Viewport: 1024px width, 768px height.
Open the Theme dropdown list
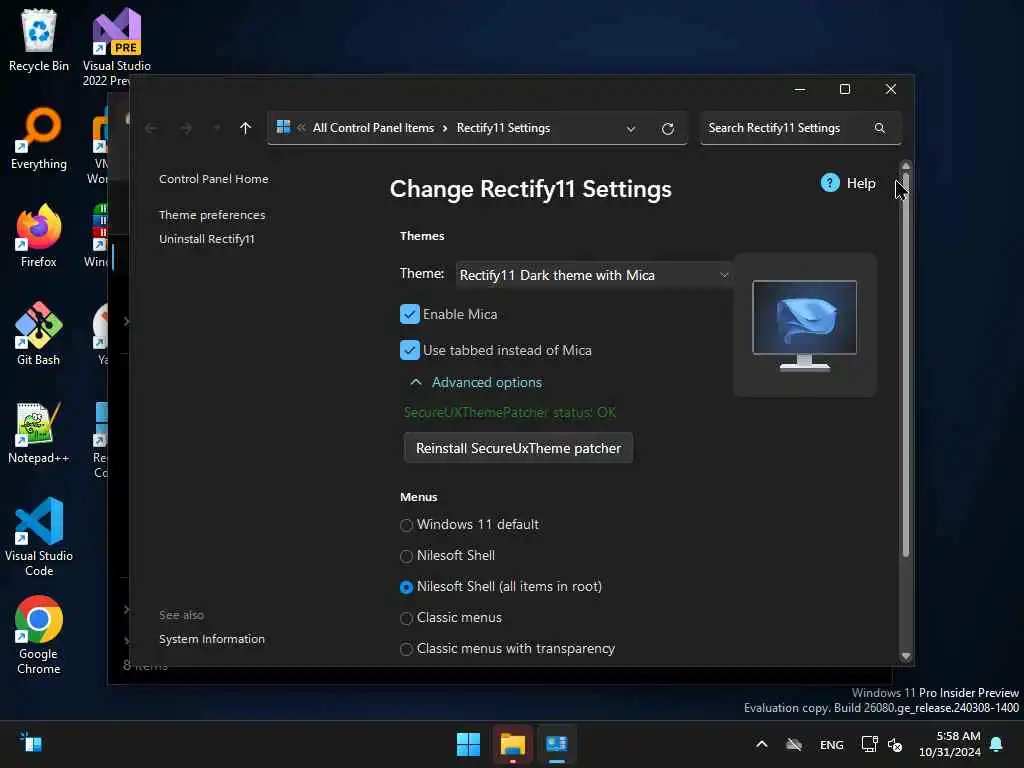(593, 275)
